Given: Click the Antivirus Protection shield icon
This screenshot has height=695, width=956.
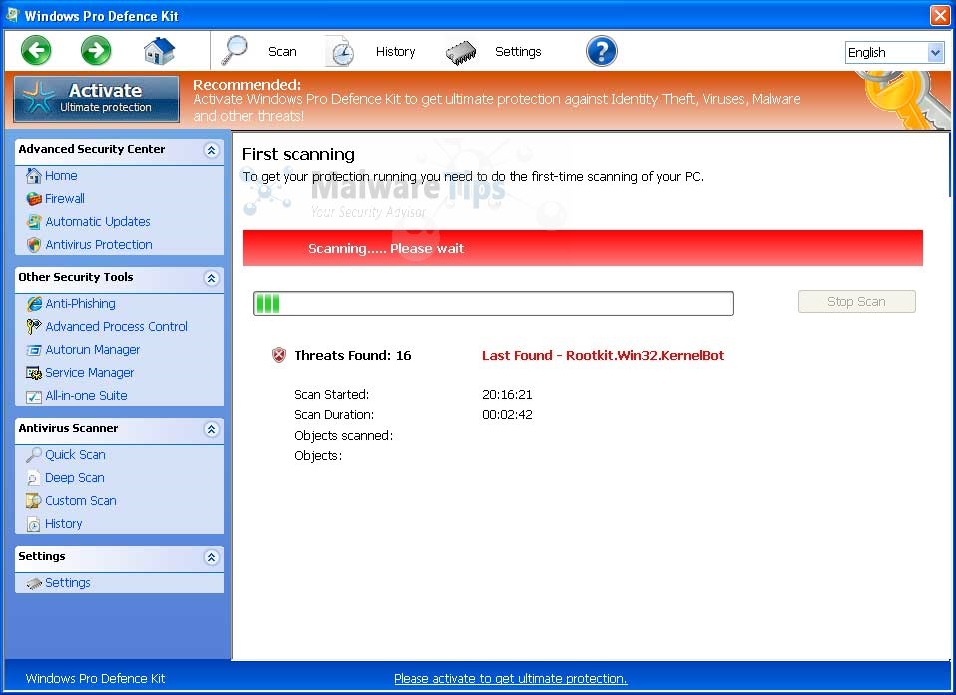Looking at the screenshot, I should pos(34,245).
